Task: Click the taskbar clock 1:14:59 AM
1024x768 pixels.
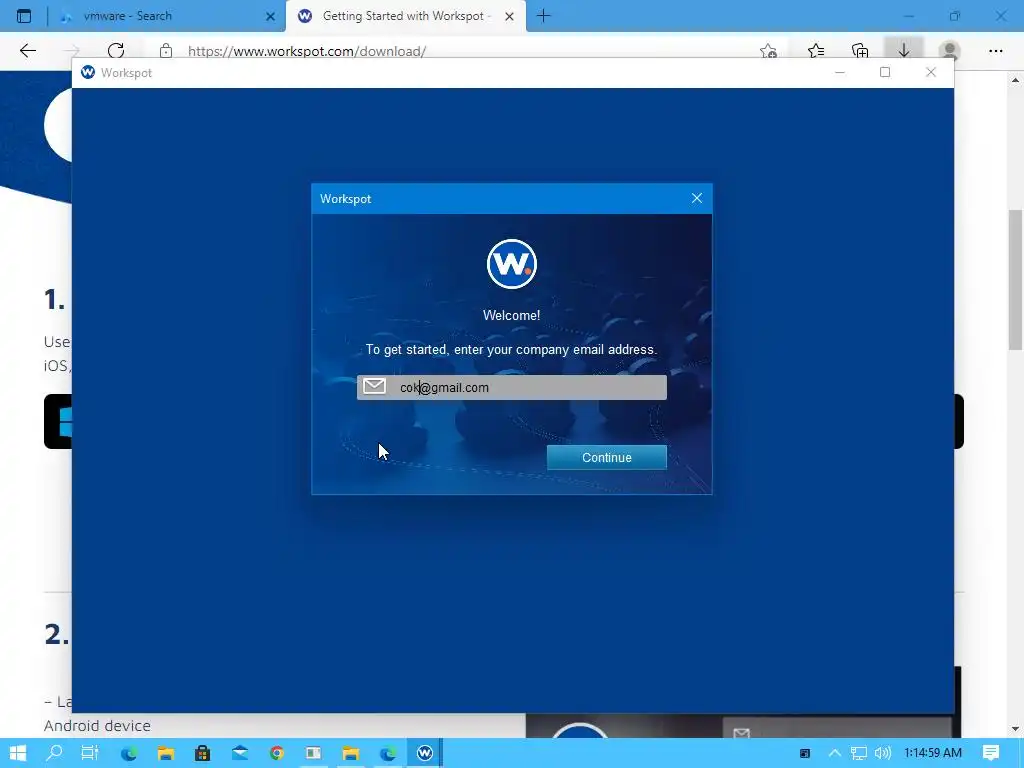Action: click(933, 753)
